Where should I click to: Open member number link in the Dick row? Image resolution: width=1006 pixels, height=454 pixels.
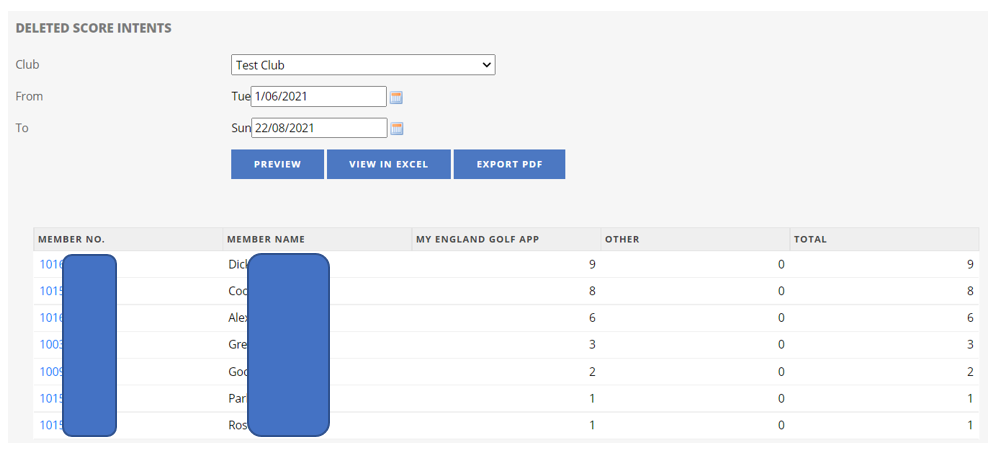tap(51, 264)
